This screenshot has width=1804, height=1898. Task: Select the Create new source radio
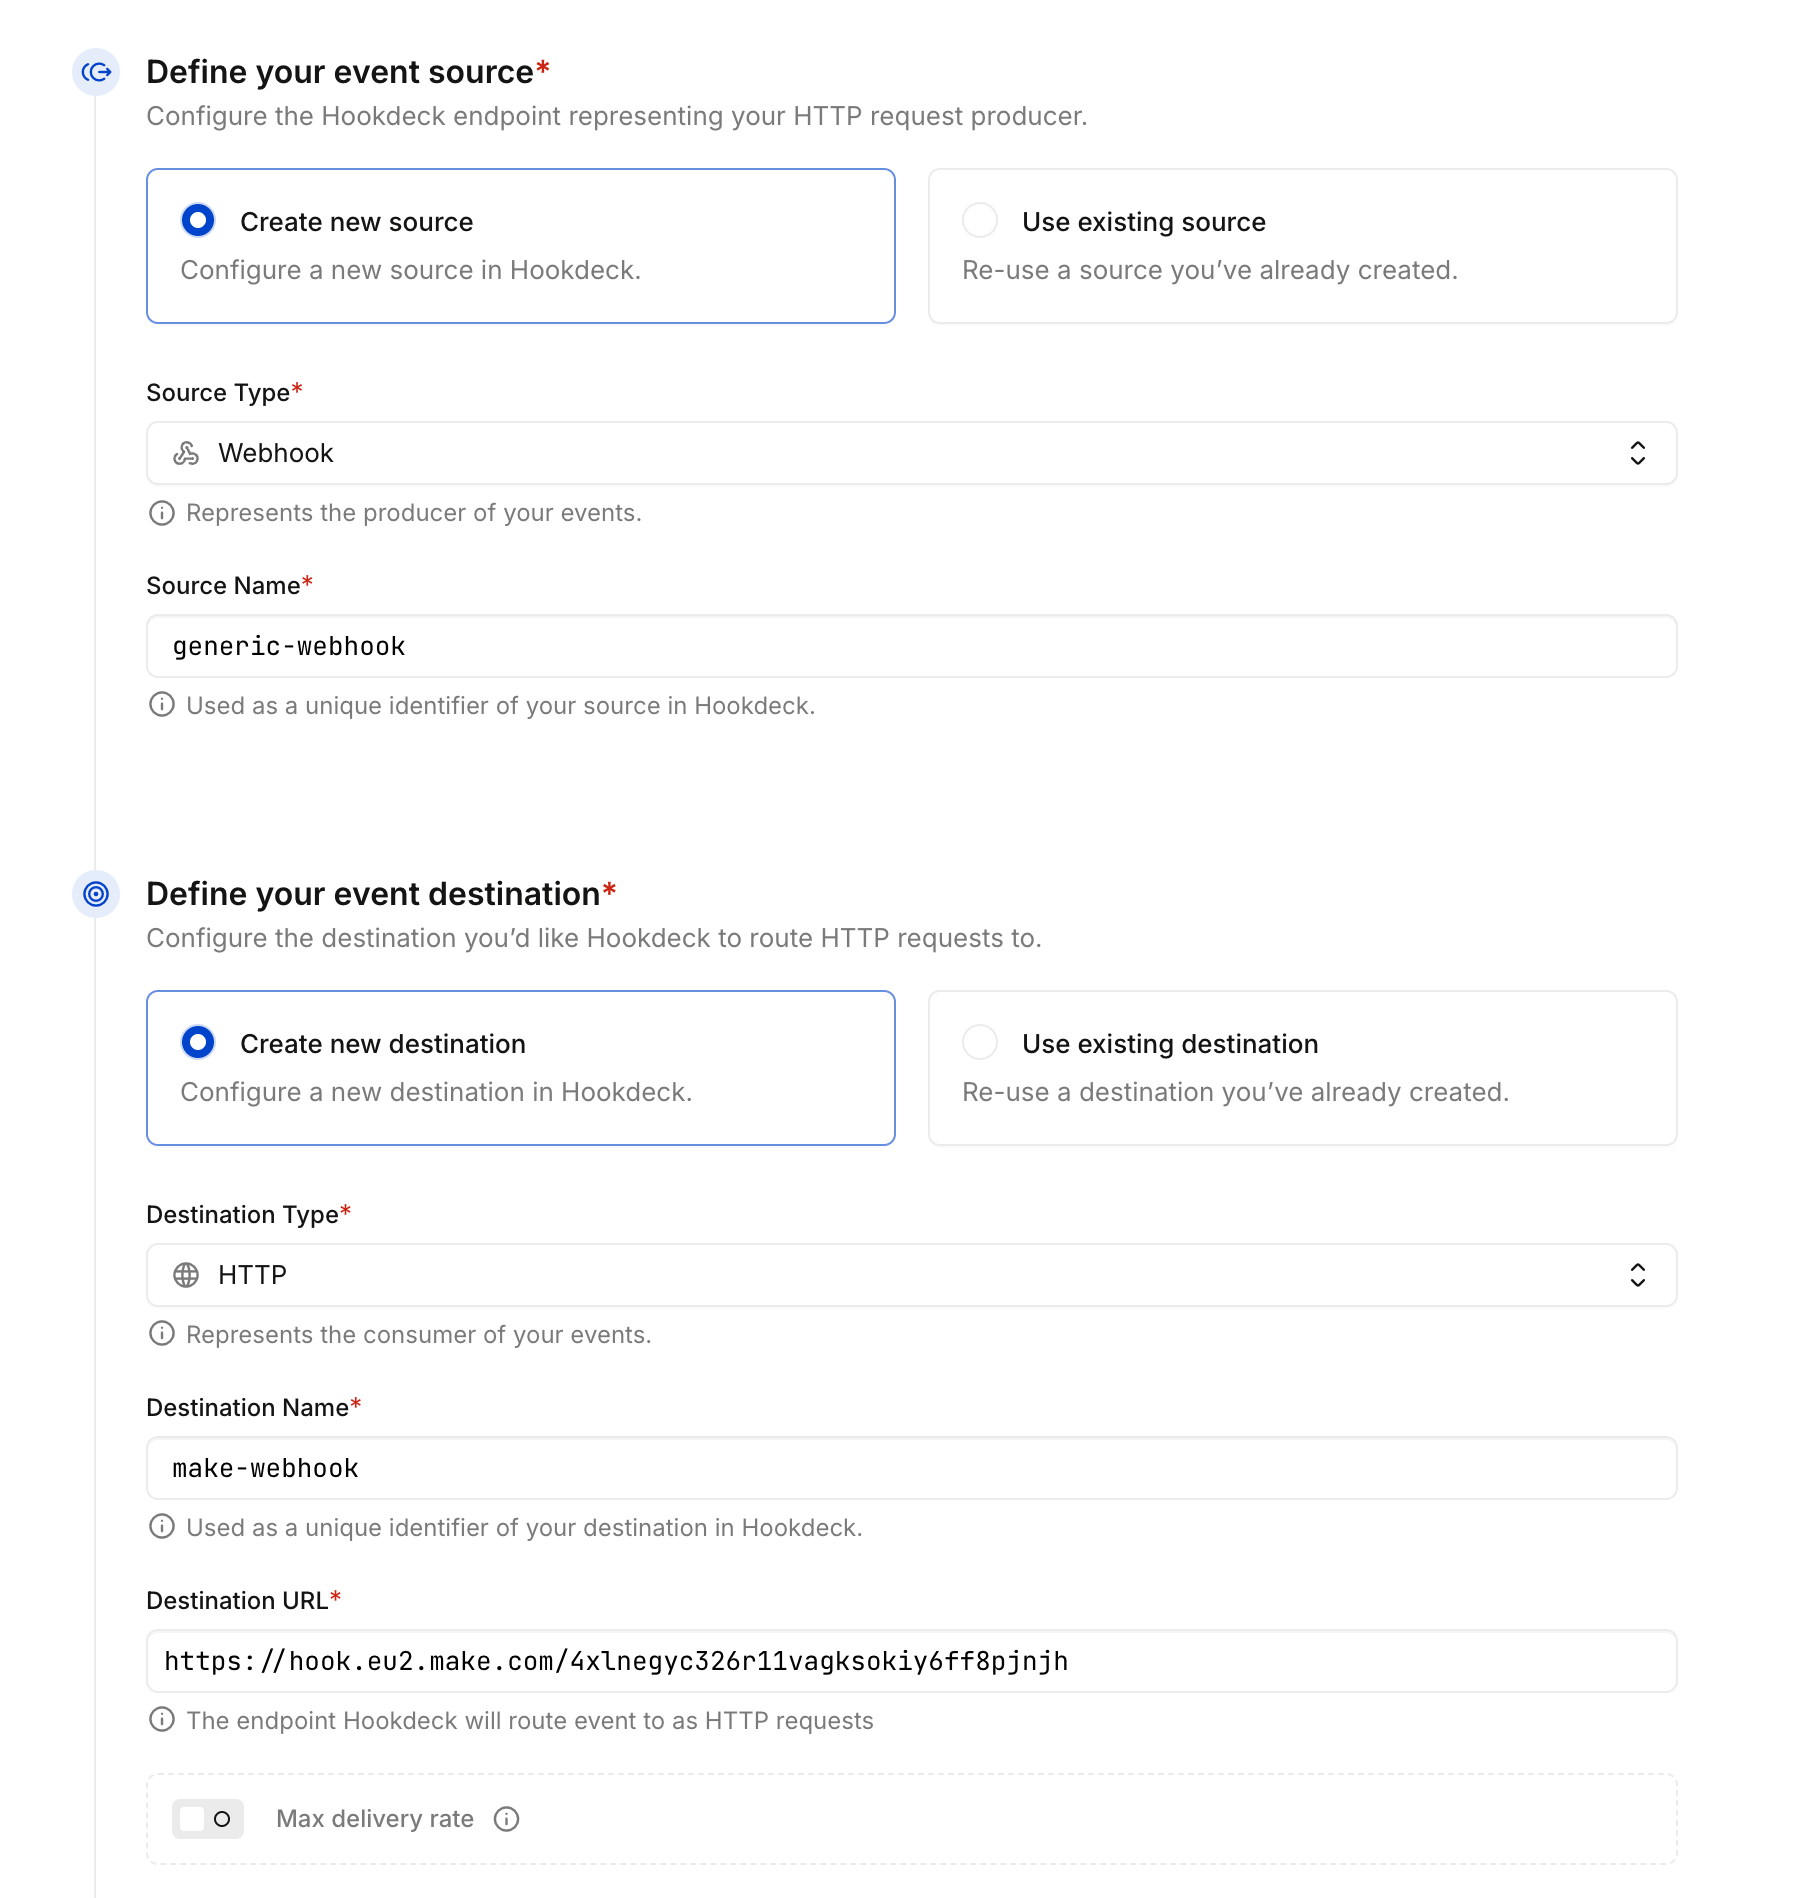[198, 221]
